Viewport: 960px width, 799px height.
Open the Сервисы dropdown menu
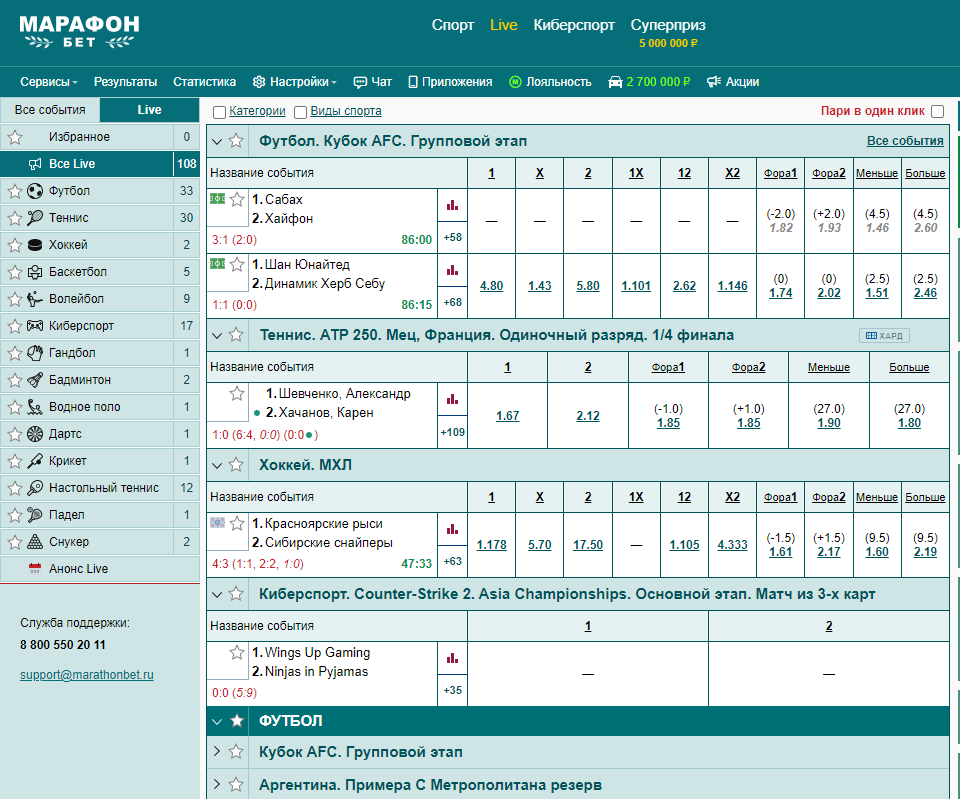click(48, 82)
